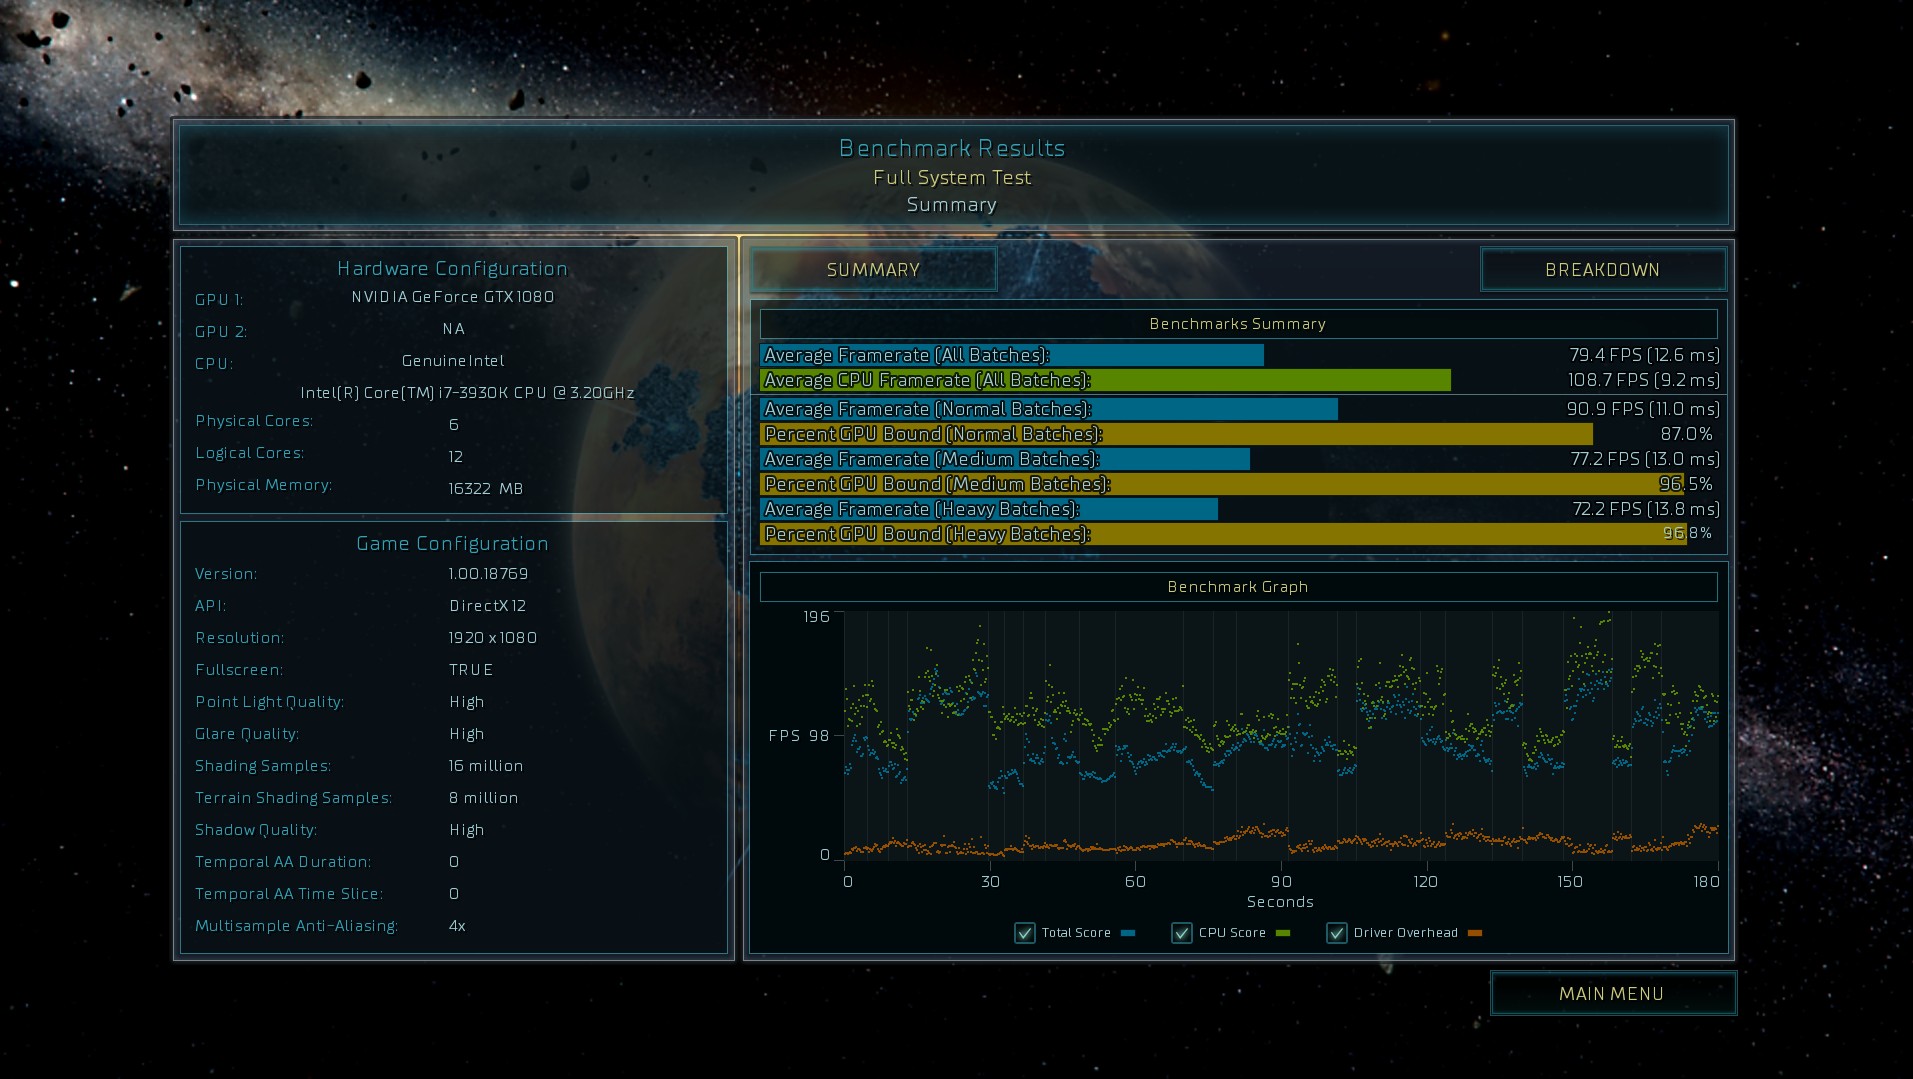Click the Game Configuration heading

click(x=452, y=543)
